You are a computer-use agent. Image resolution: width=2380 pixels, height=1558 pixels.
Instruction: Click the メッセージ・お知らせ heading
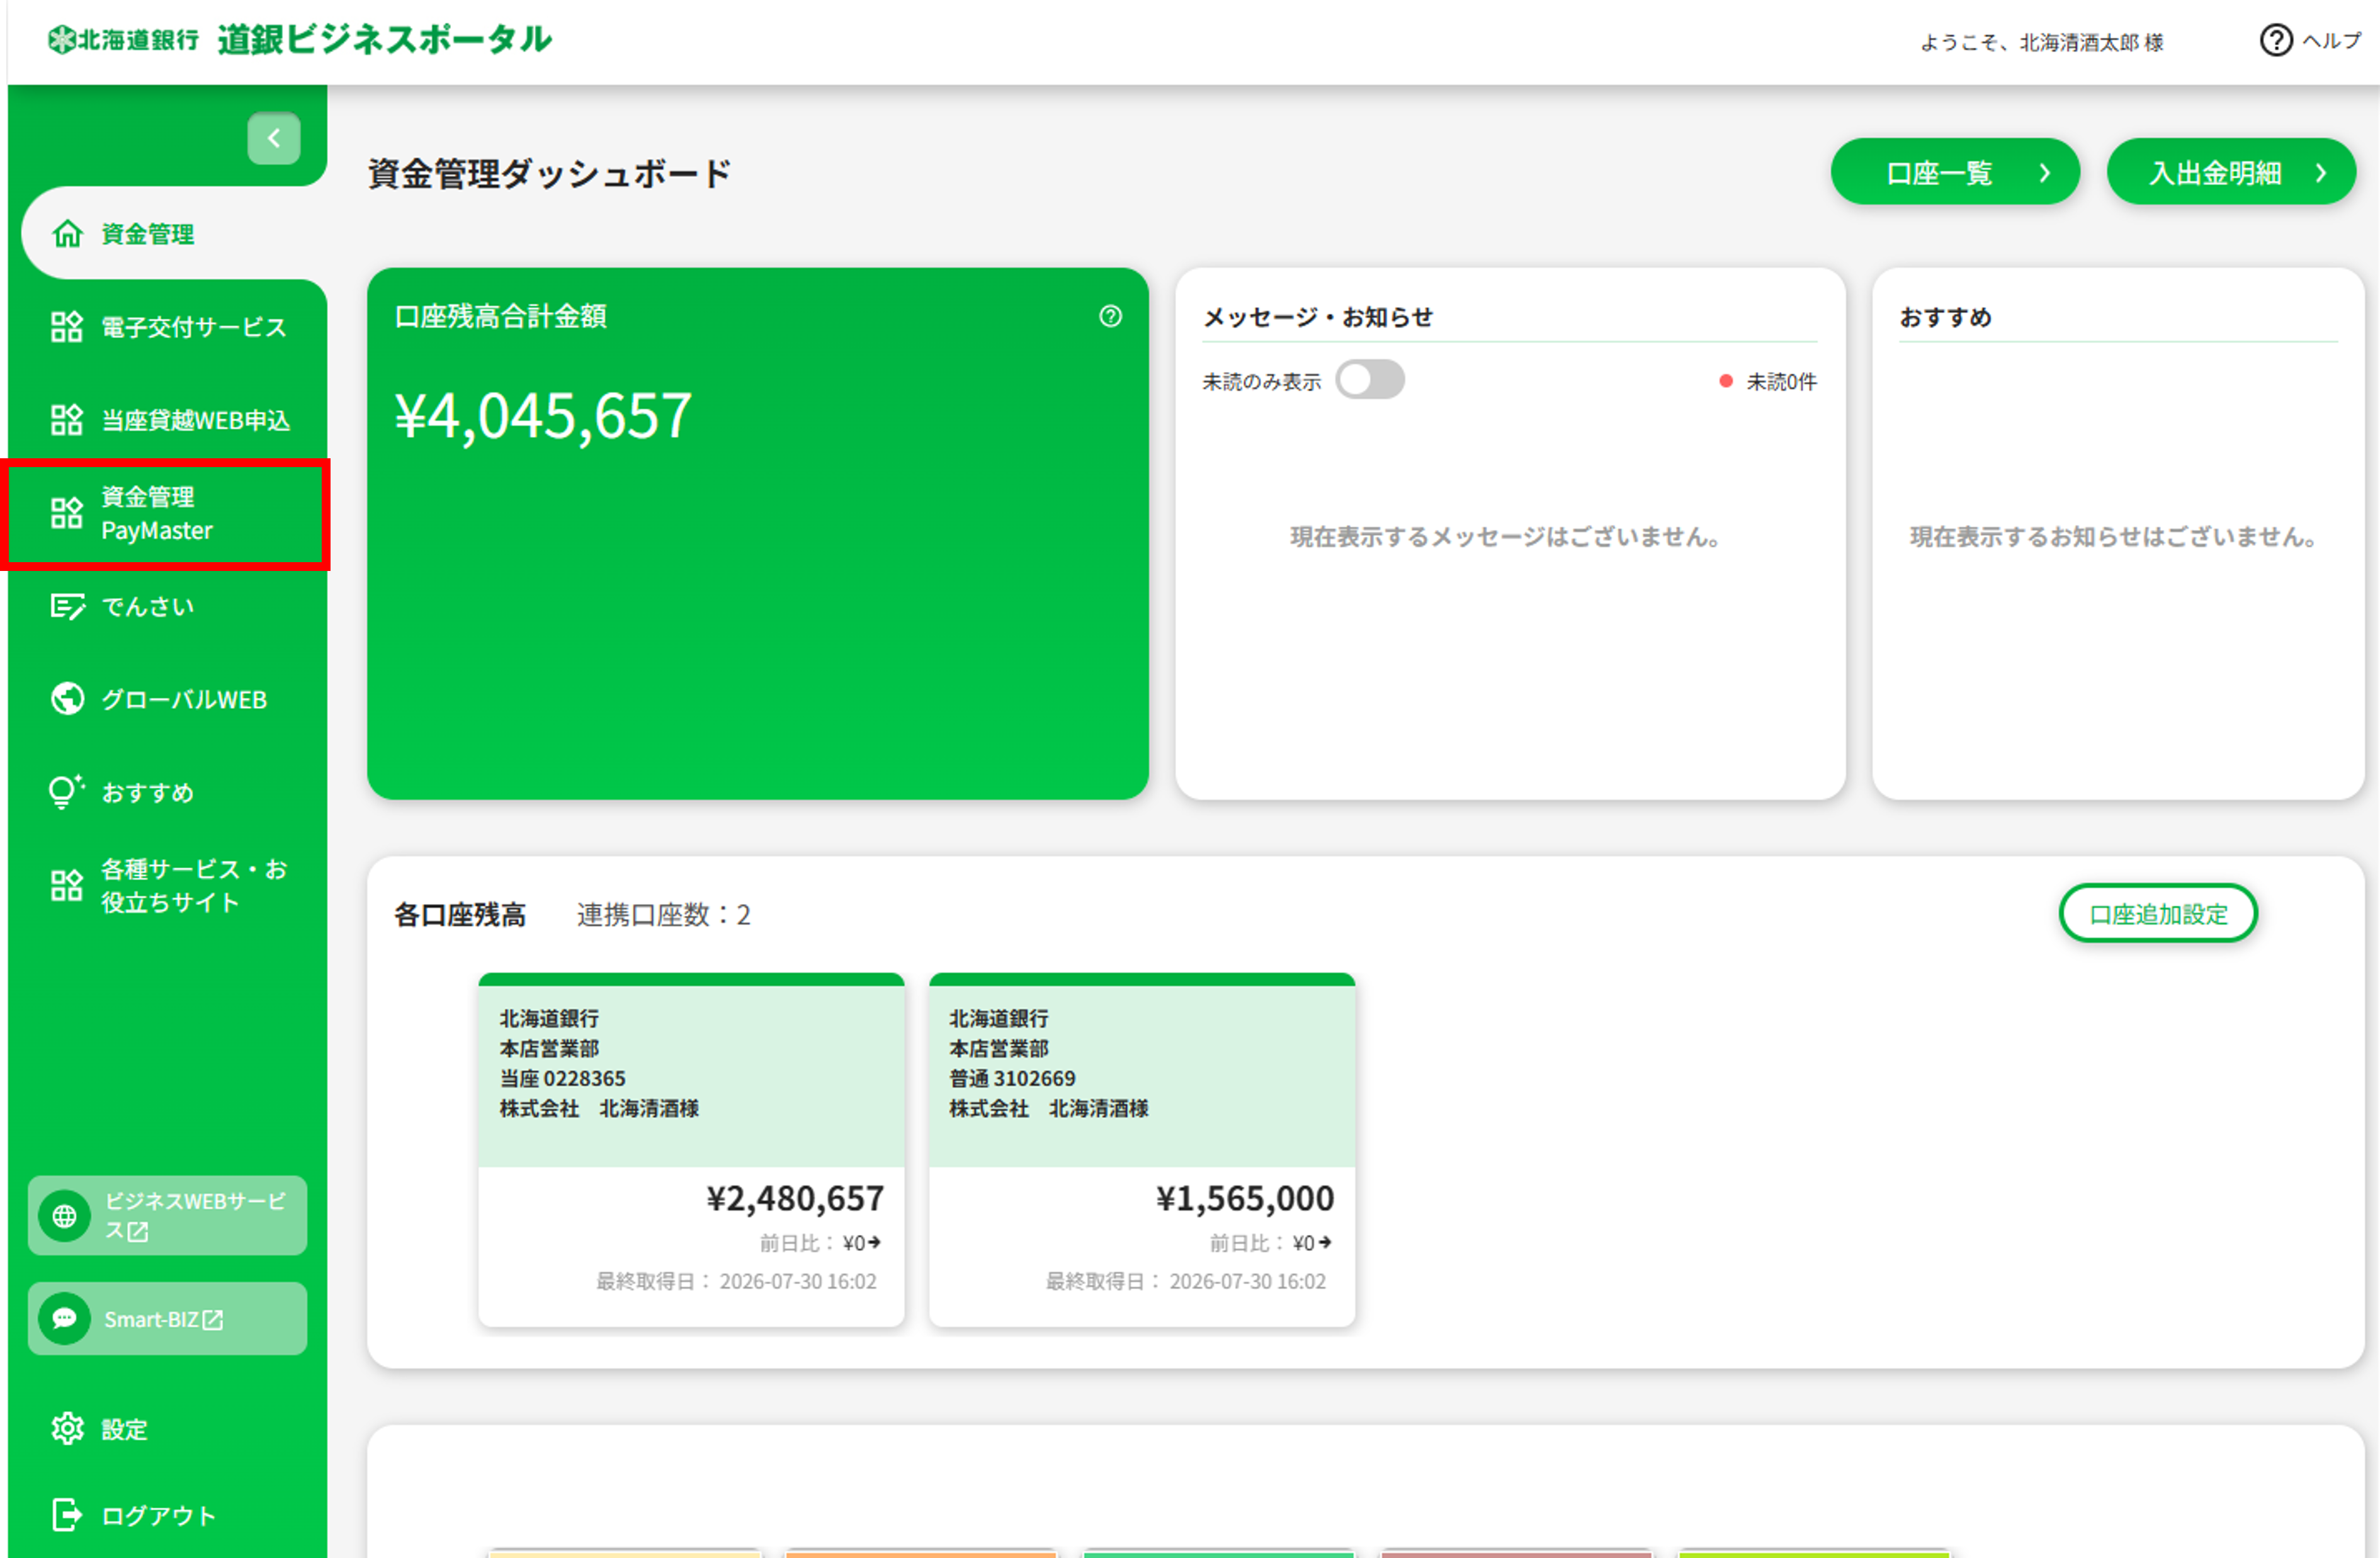[1317, 317]
